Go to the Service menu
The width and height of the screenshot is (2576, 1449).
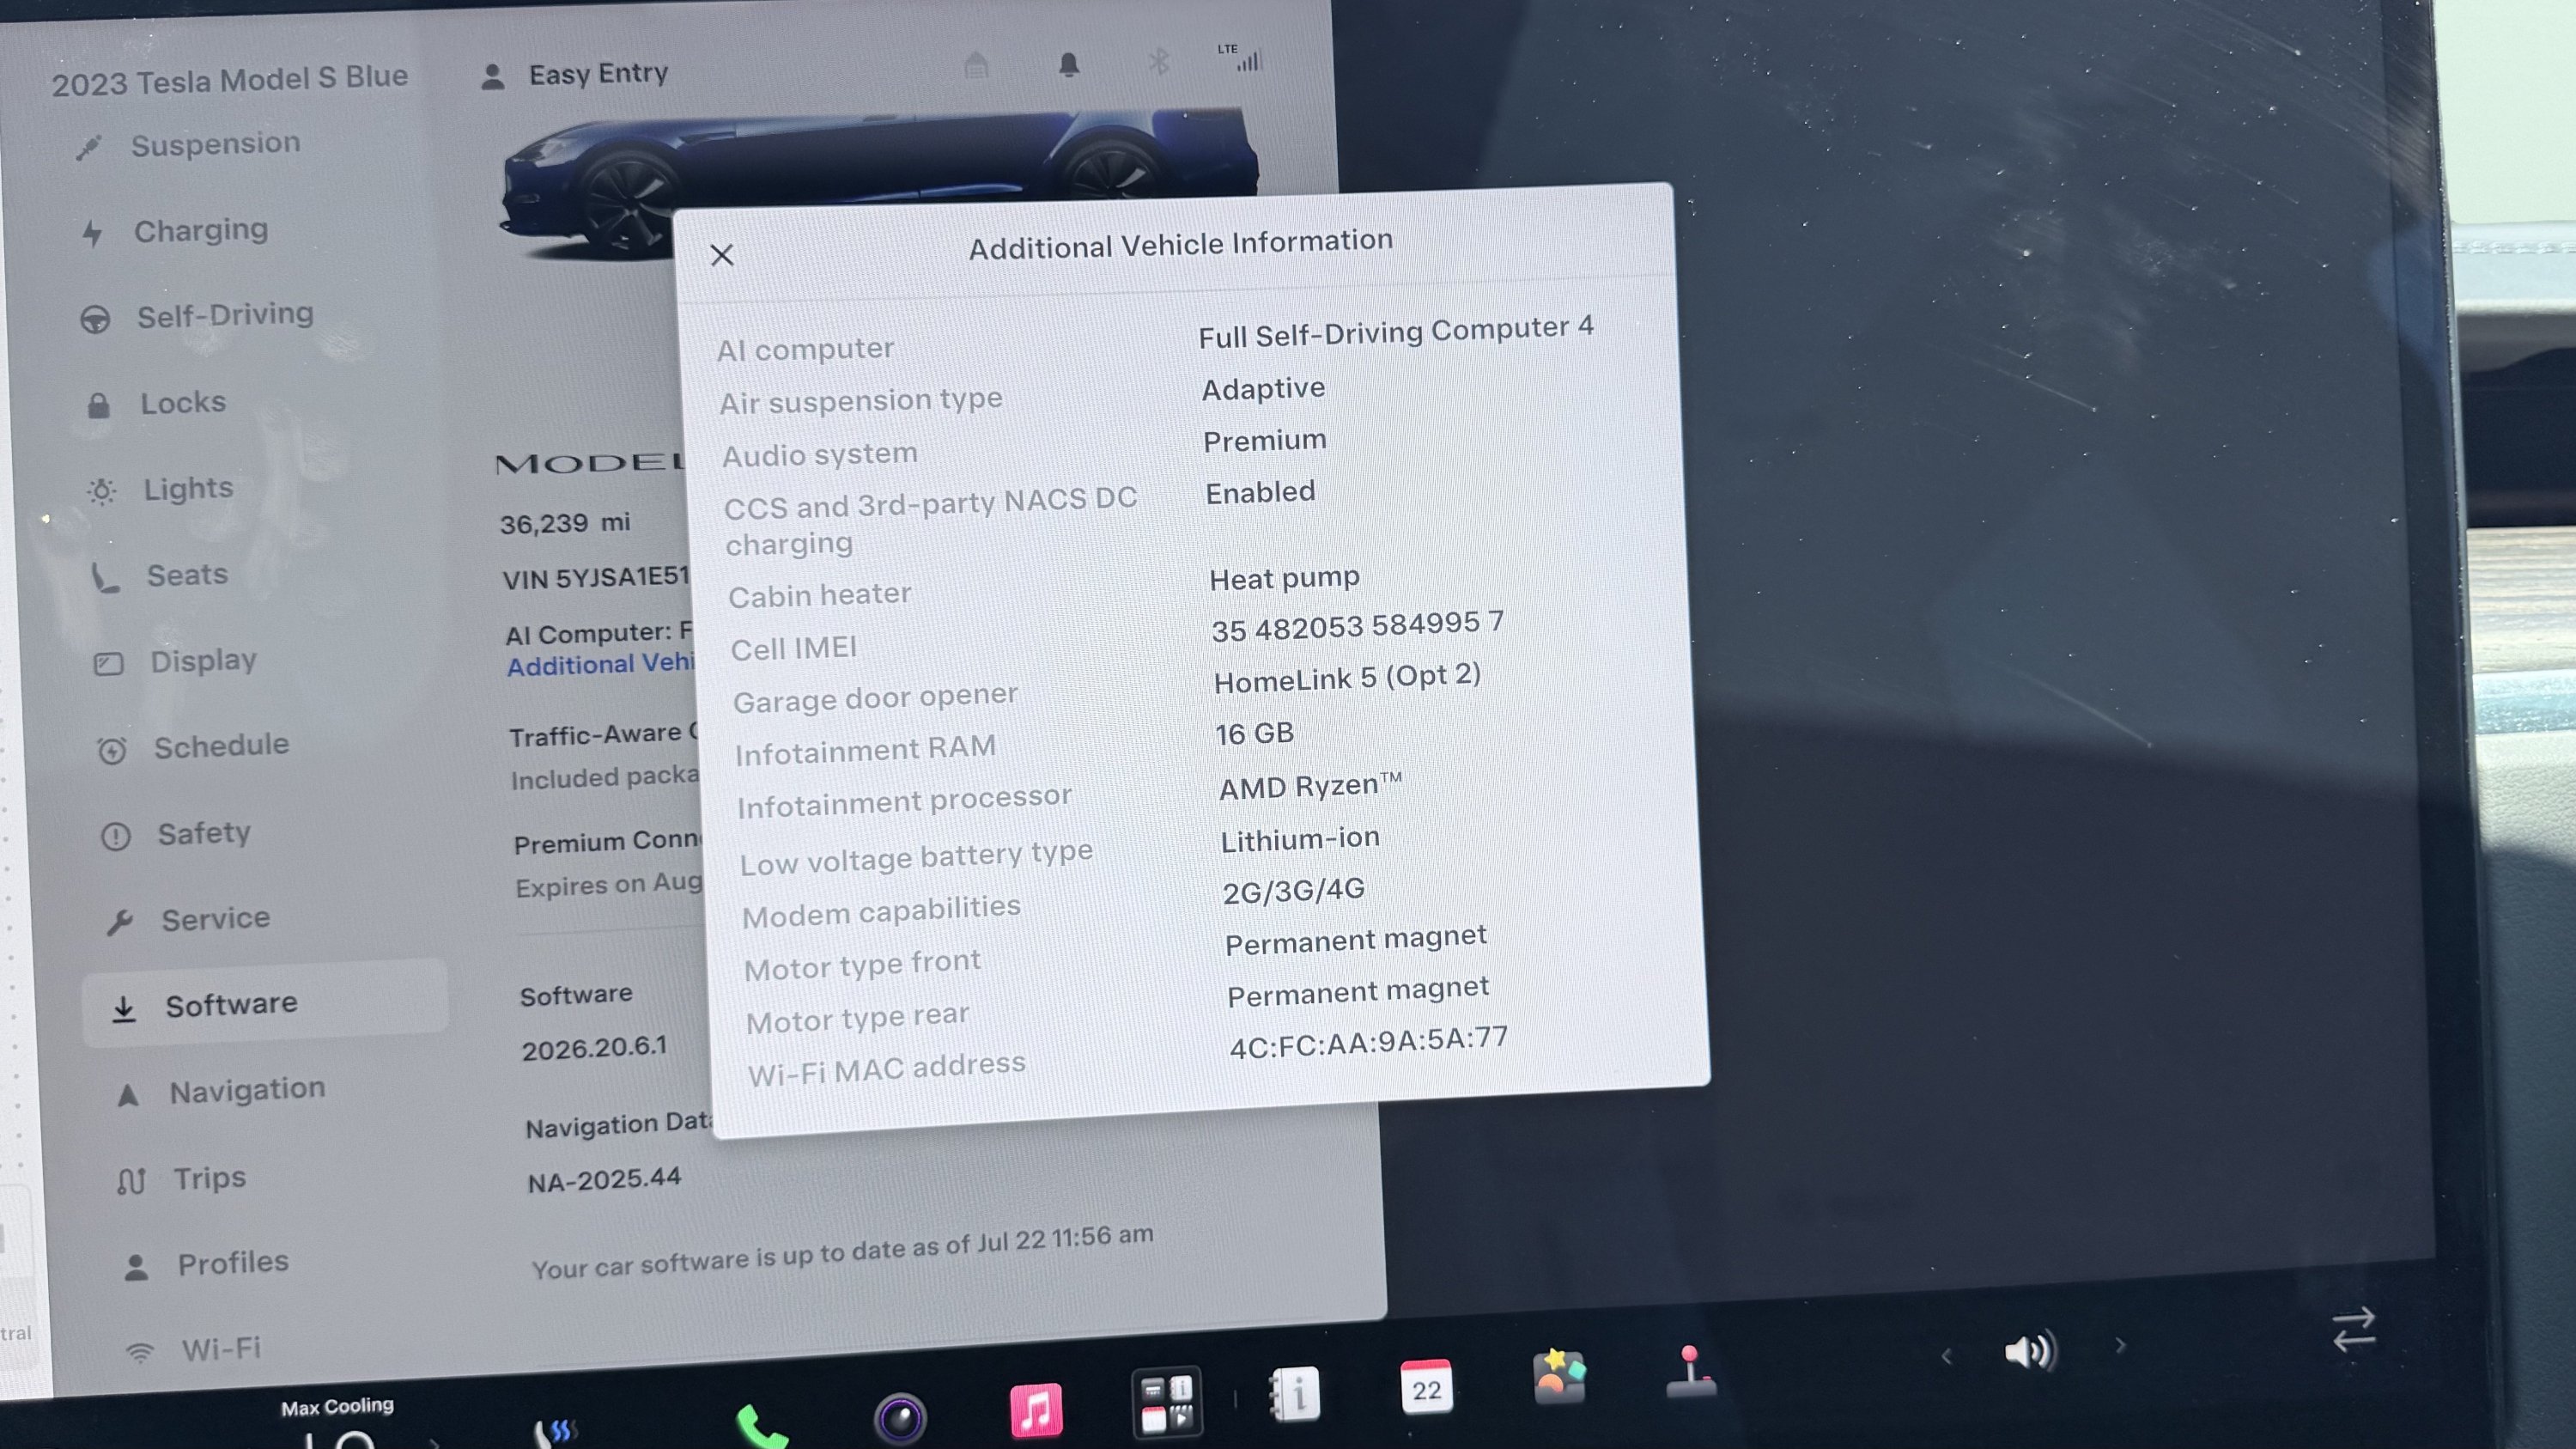(188, 920)
